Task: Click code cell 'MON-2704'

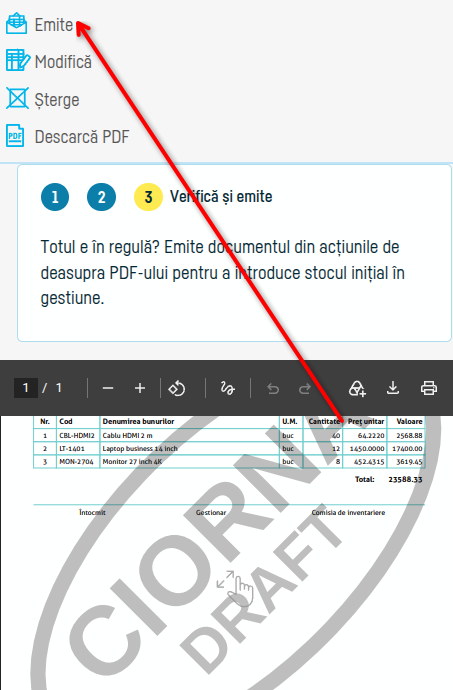Action: point(76,462)
